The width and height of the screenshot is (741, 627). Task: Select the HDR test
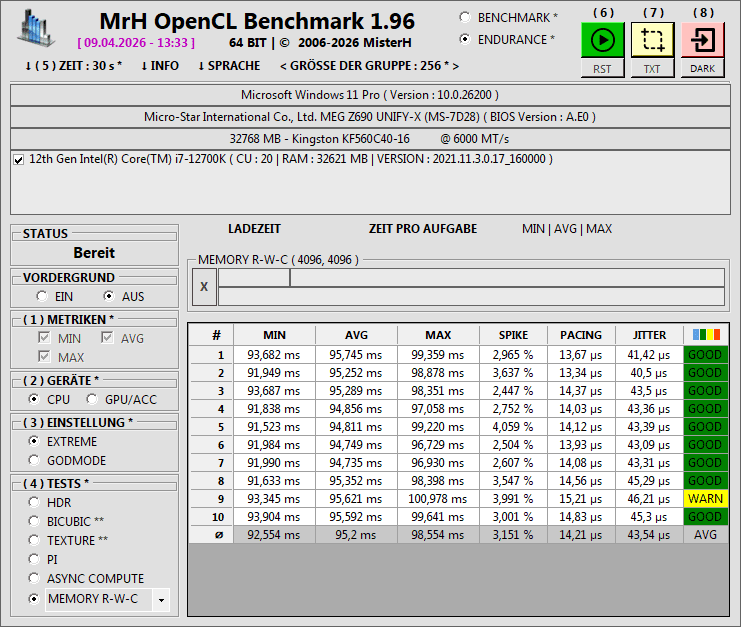pyautogui.click(x=34, y=502)
